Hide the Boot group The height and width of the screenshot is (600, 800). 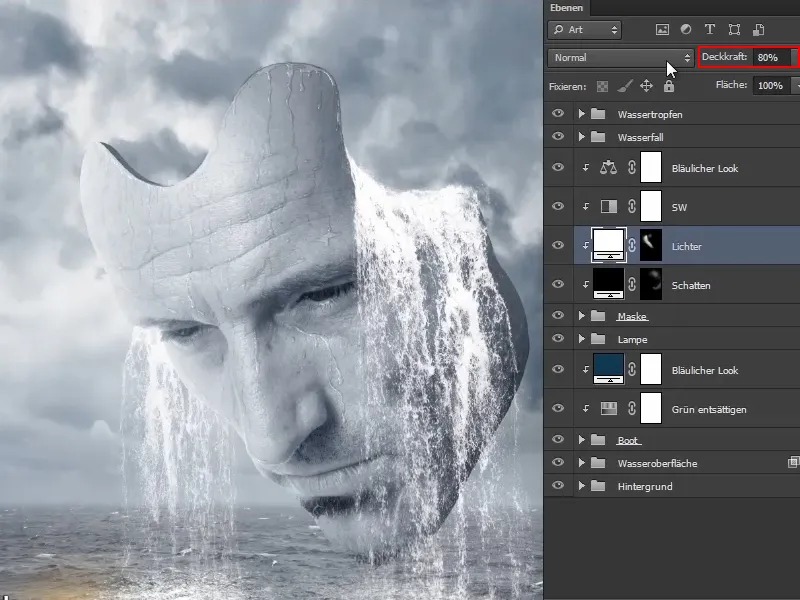(558, 439)
